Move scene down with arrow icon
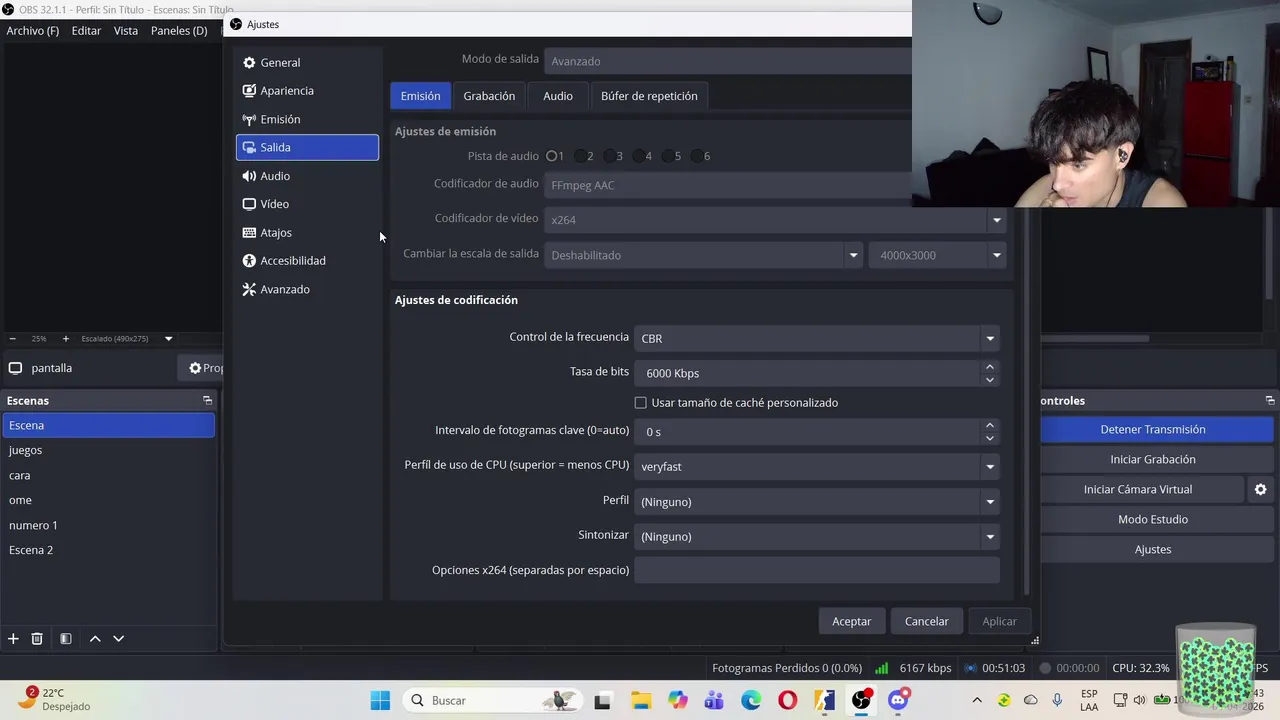The image size is (1280, 720). (118, 638)
